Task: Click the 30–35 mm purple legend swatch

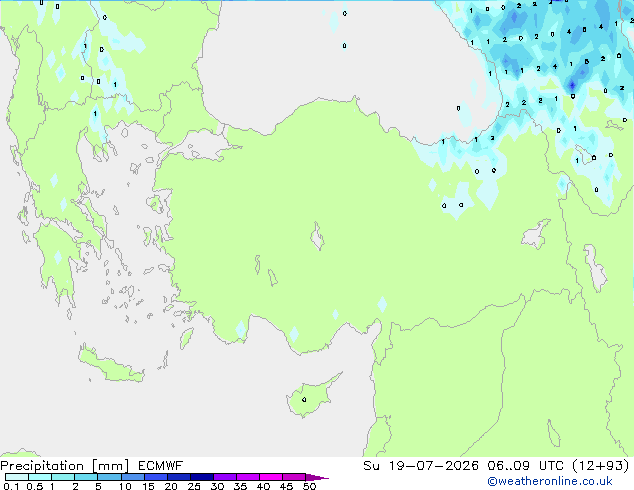Action: coord(225,477)
